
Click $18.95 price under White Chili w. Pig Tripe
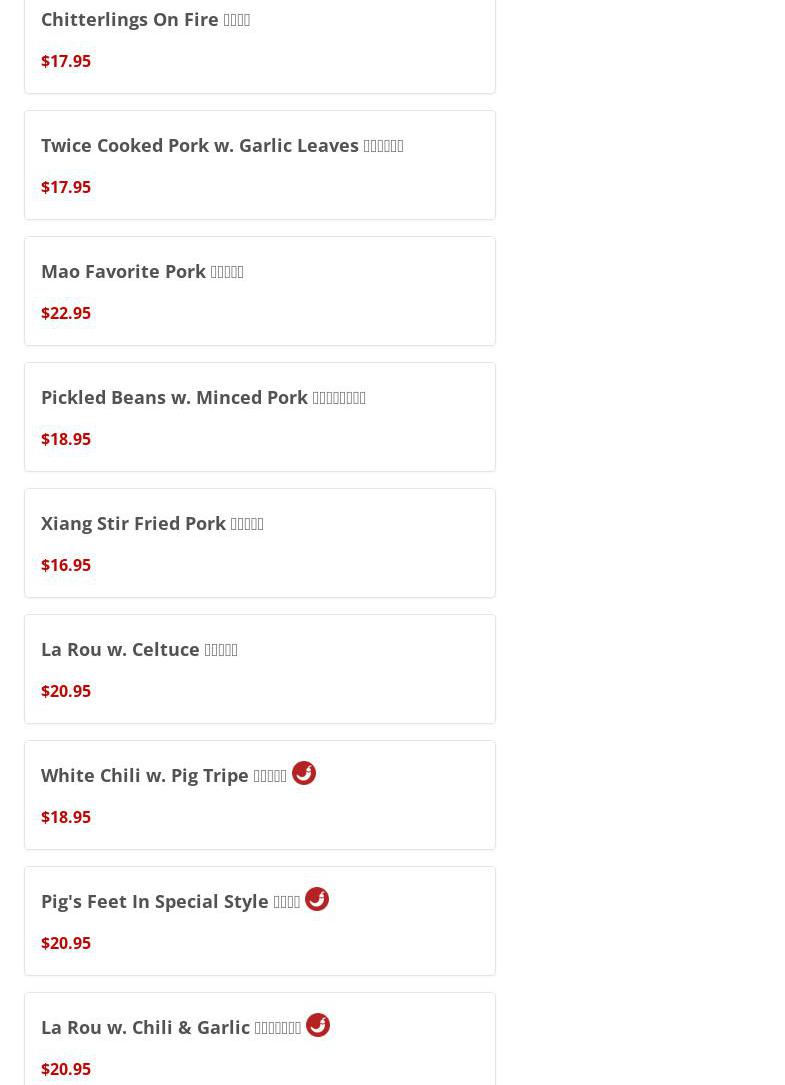click(x=66, y=817)
